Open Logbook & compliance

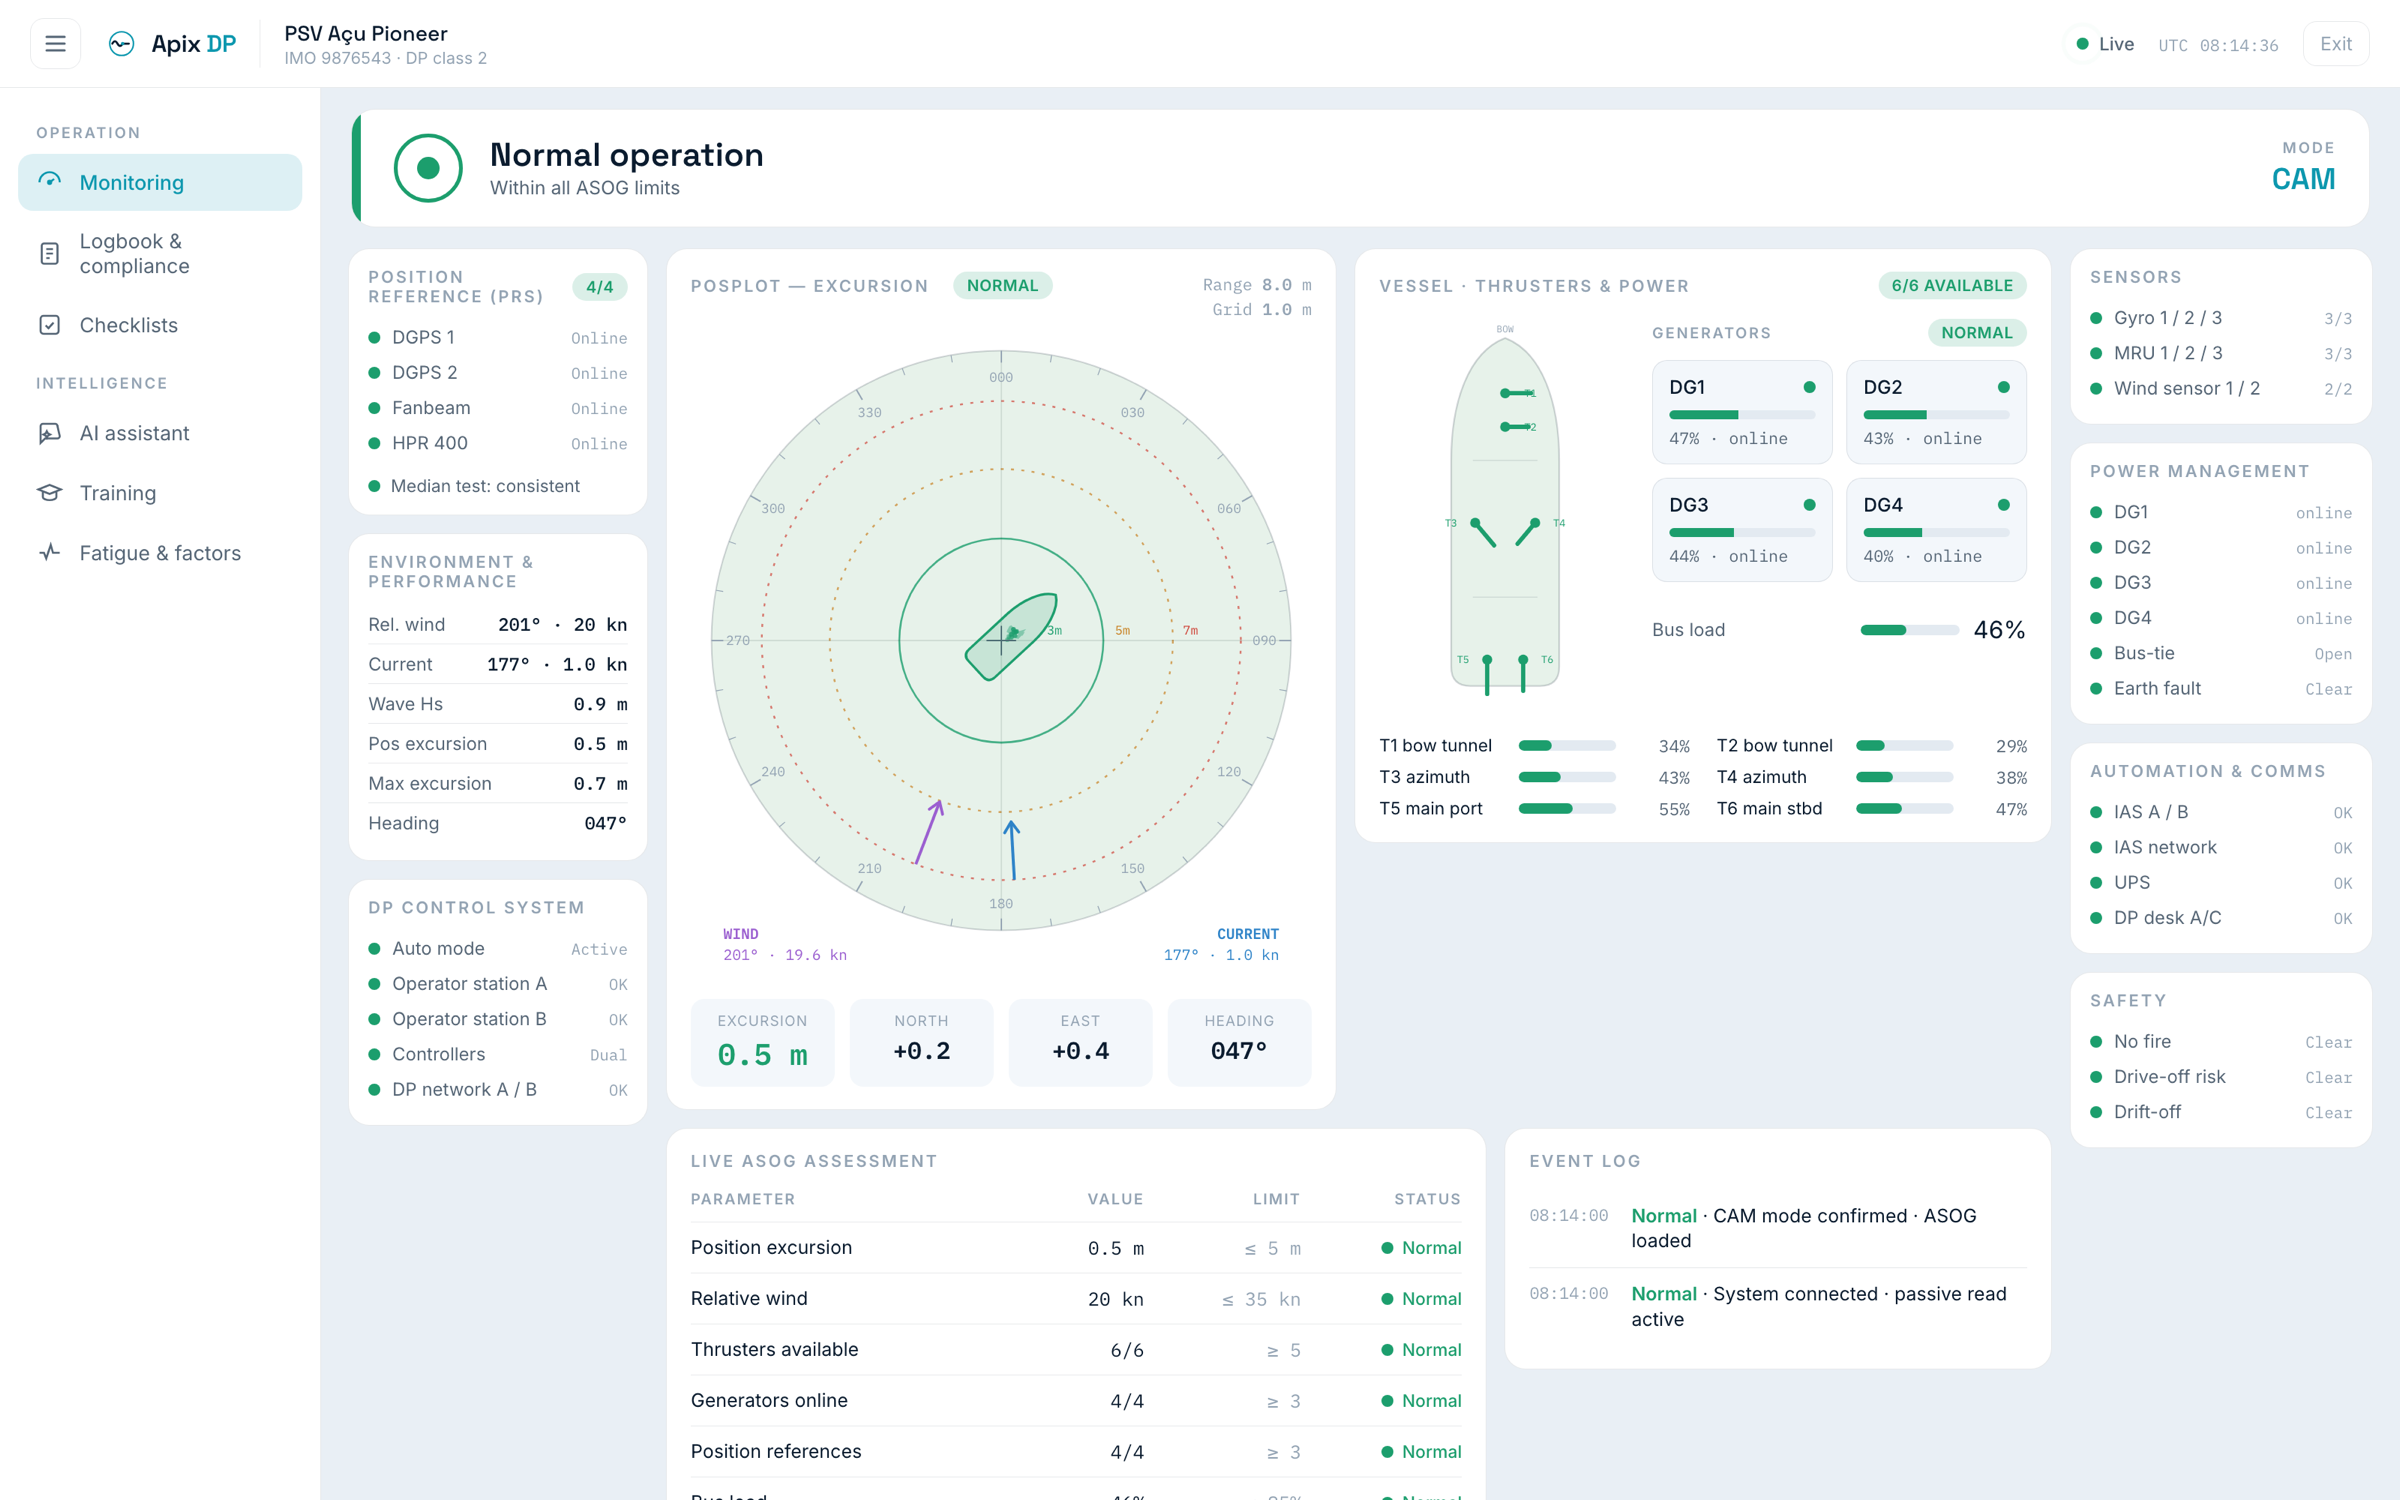[x=160, y=253]
